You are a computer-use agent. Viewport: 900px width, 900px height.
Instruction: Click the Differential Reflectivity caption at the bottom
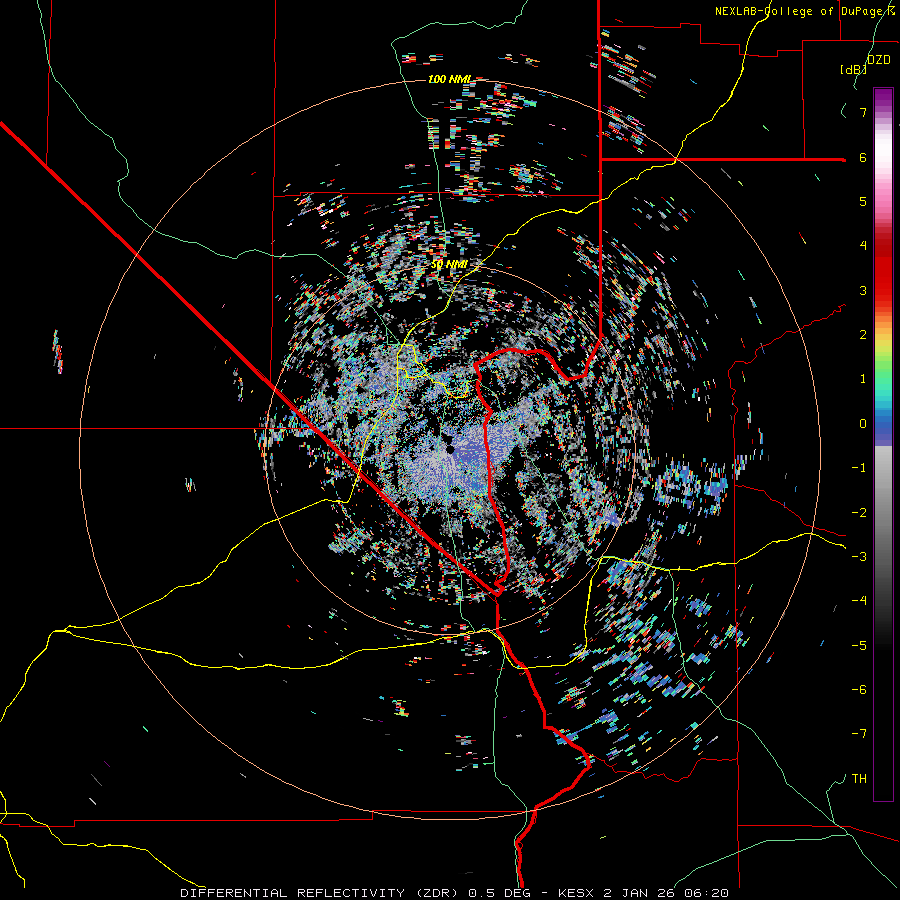(x=454, y=893)
